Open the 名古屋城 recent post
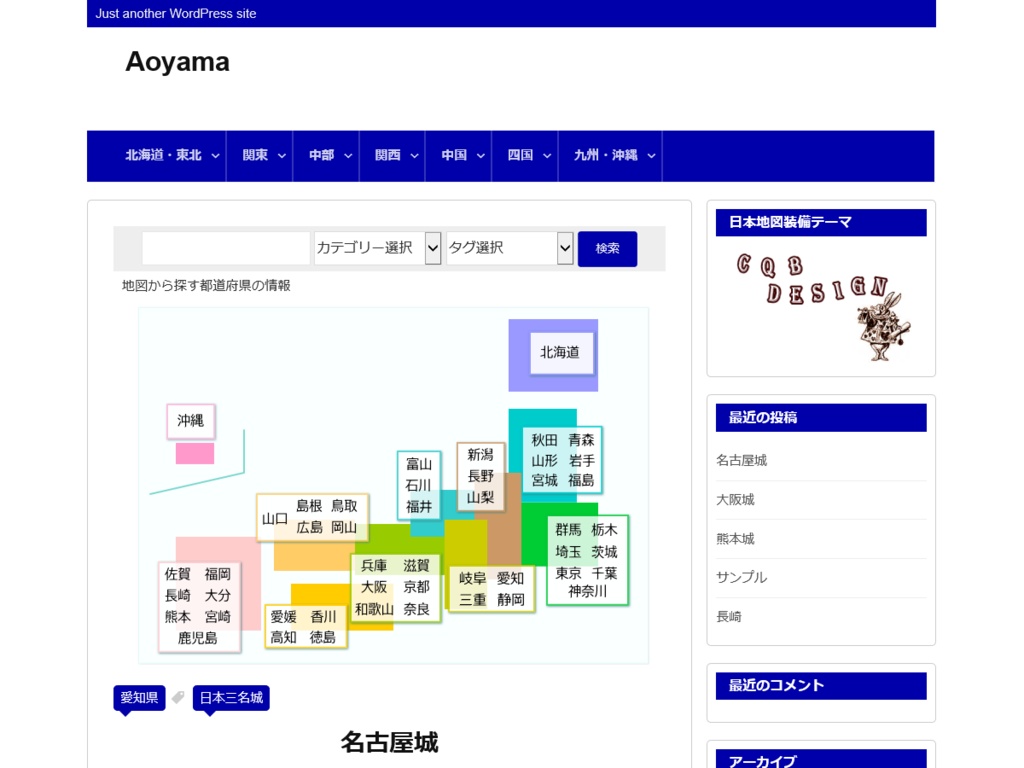1024x768 pixels. tap(741, 460)
